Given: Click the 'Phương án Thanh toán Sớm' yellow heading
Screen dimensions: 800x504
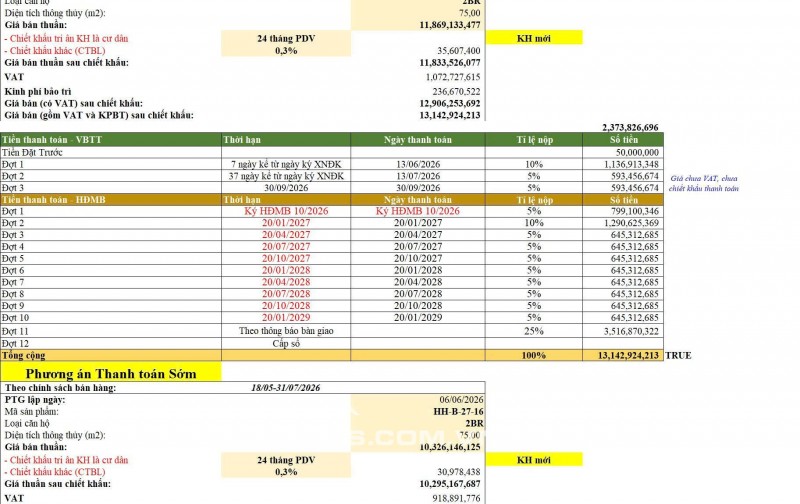Looking at the screenshot, I should pos(111,374).
